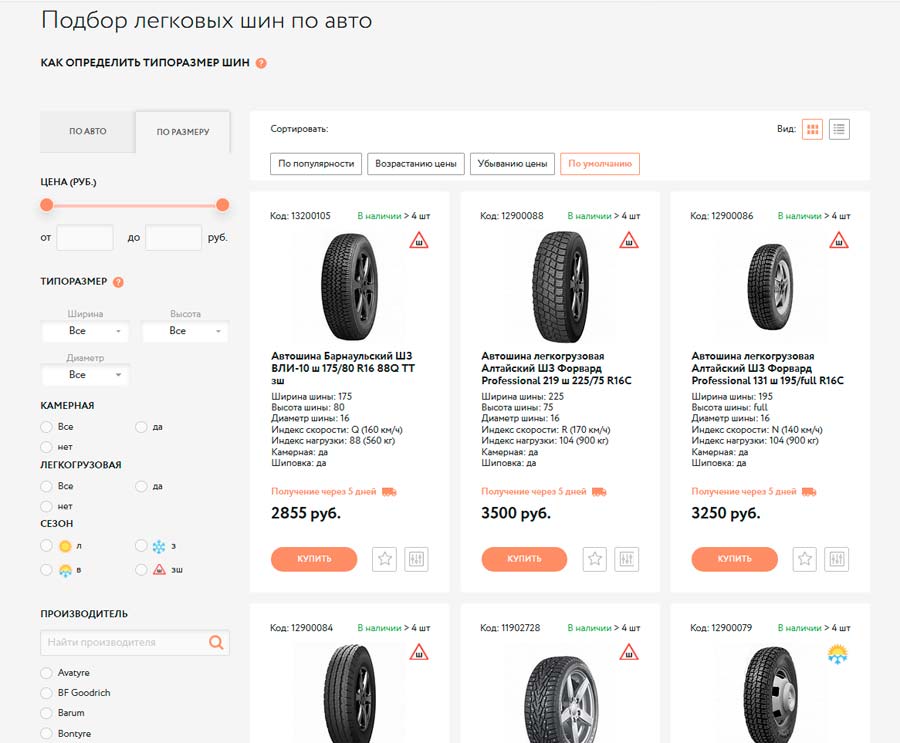
Task: Buy the 2855 руб. Барнаульский tire
Action: coord(314,559)
